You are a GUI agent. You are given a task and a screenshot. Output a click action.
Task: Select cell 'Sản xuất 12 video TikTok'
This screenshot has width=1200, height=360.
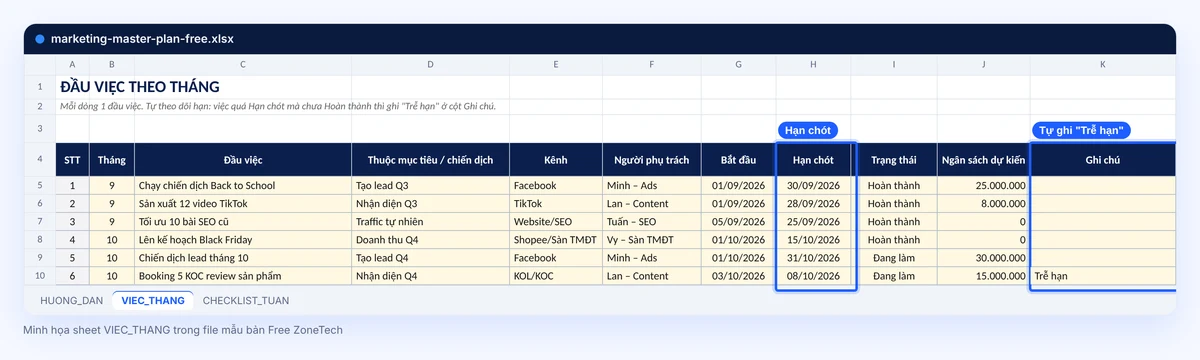tap(243, 203)
